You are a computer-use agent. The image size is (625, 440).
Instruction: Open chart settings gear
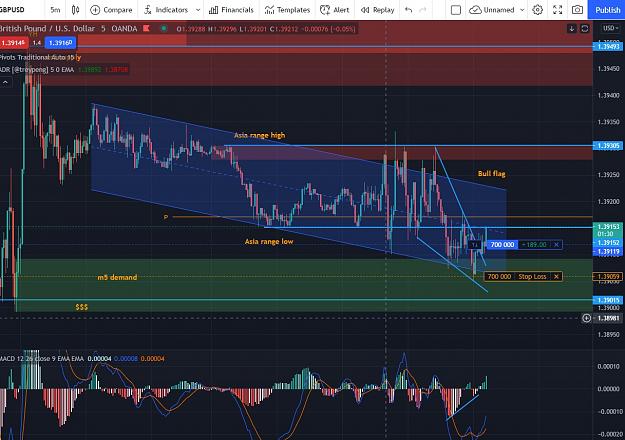click(x=538, y=10)
